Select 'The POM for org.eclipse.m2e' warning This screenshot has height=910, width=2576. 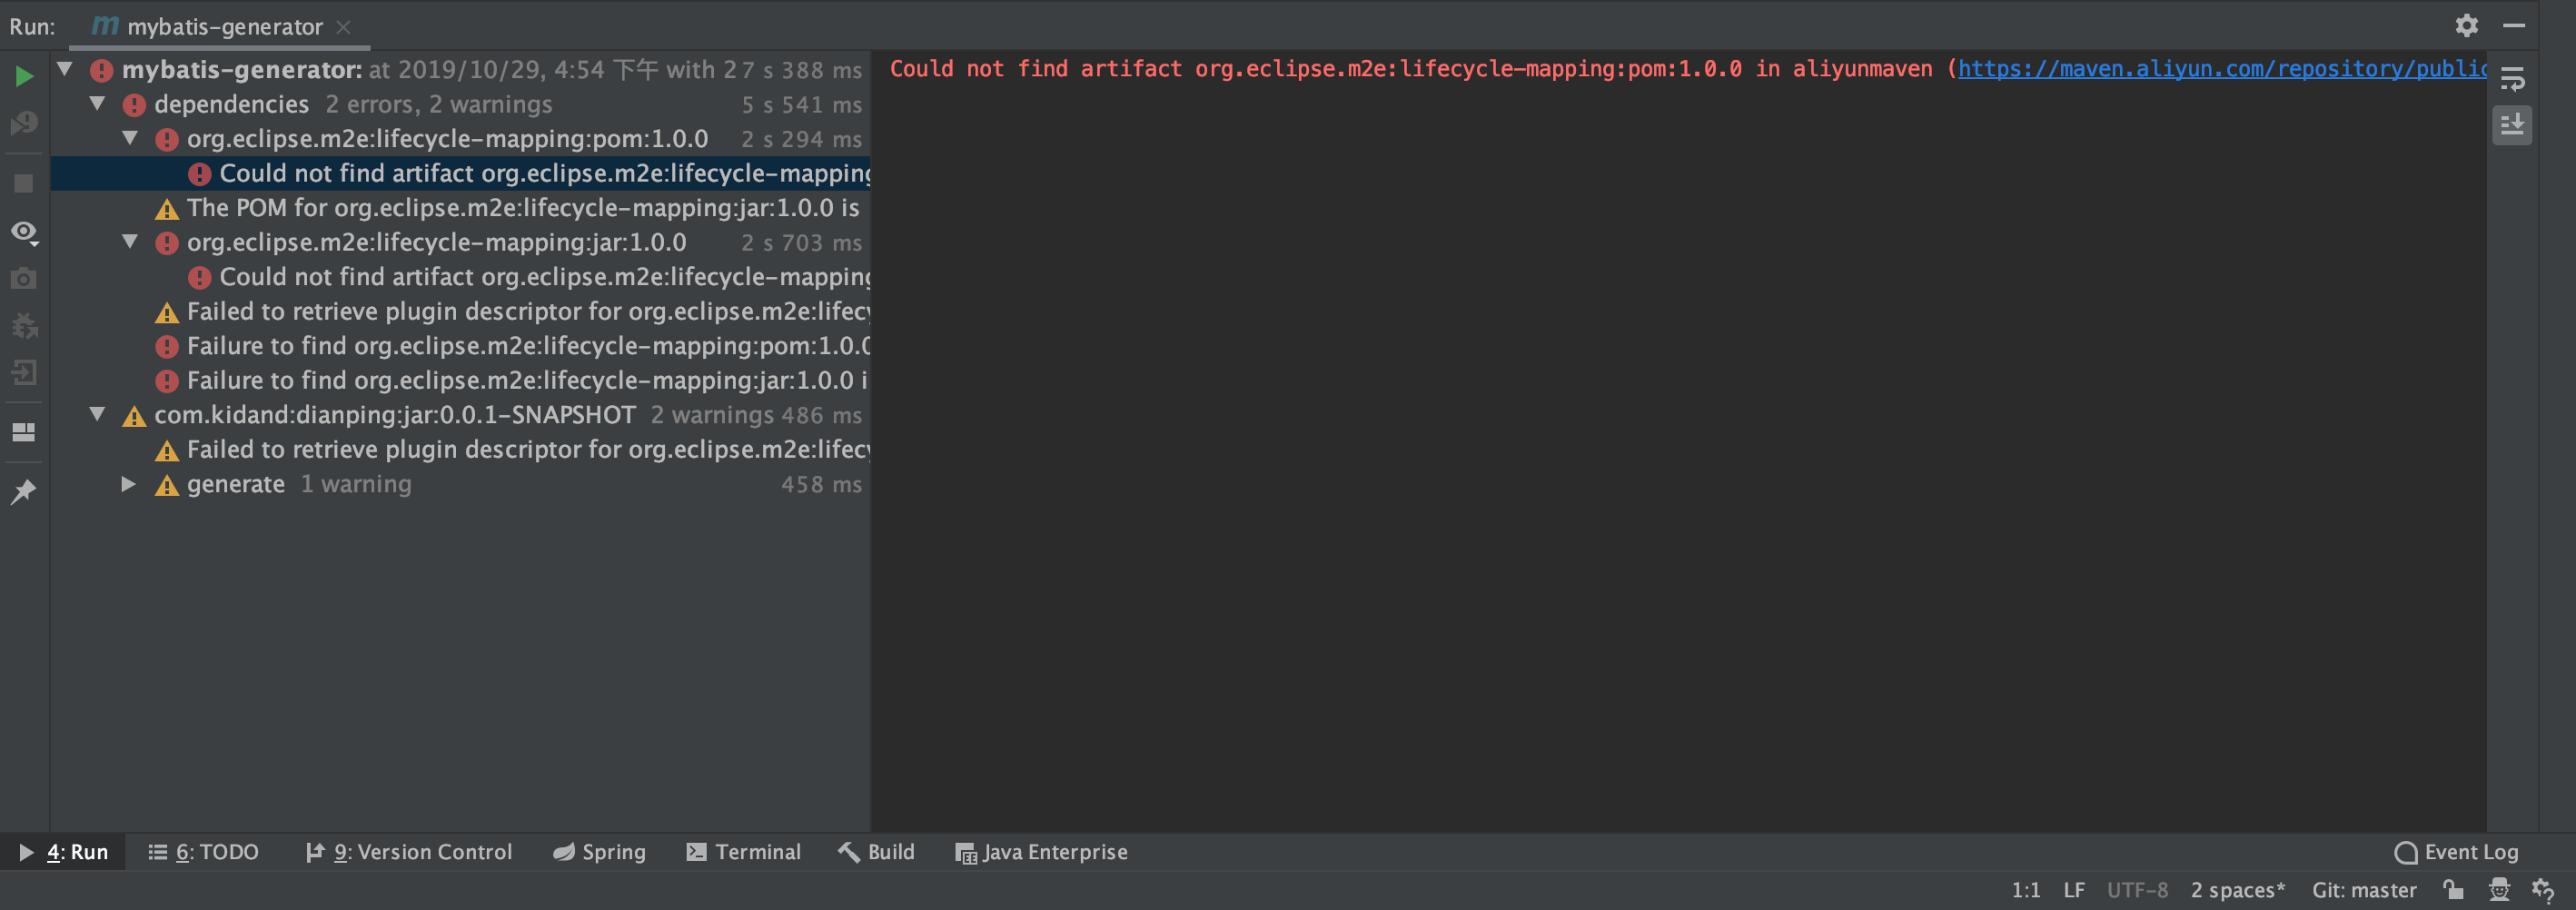461,207
